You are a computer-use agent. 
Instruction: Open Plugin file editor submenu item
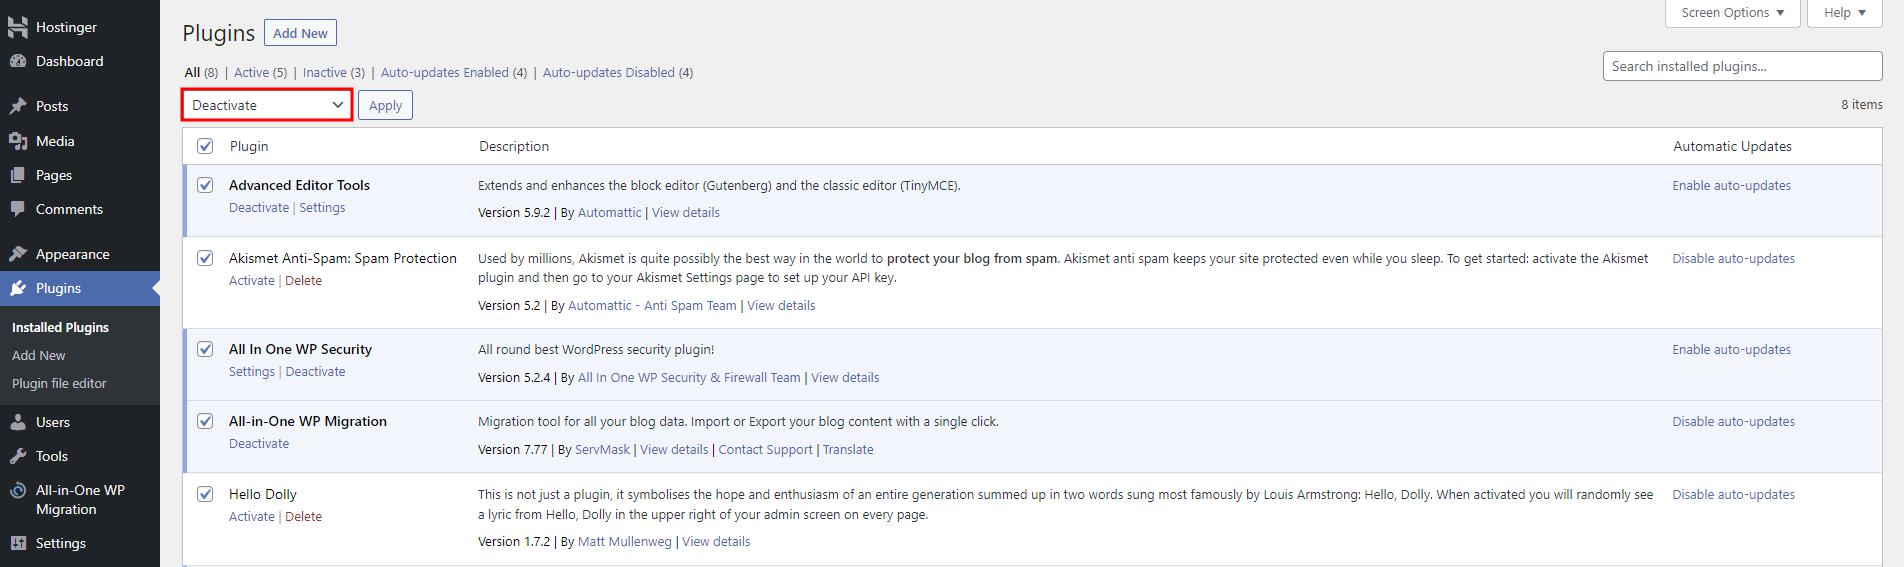[59, 383]
